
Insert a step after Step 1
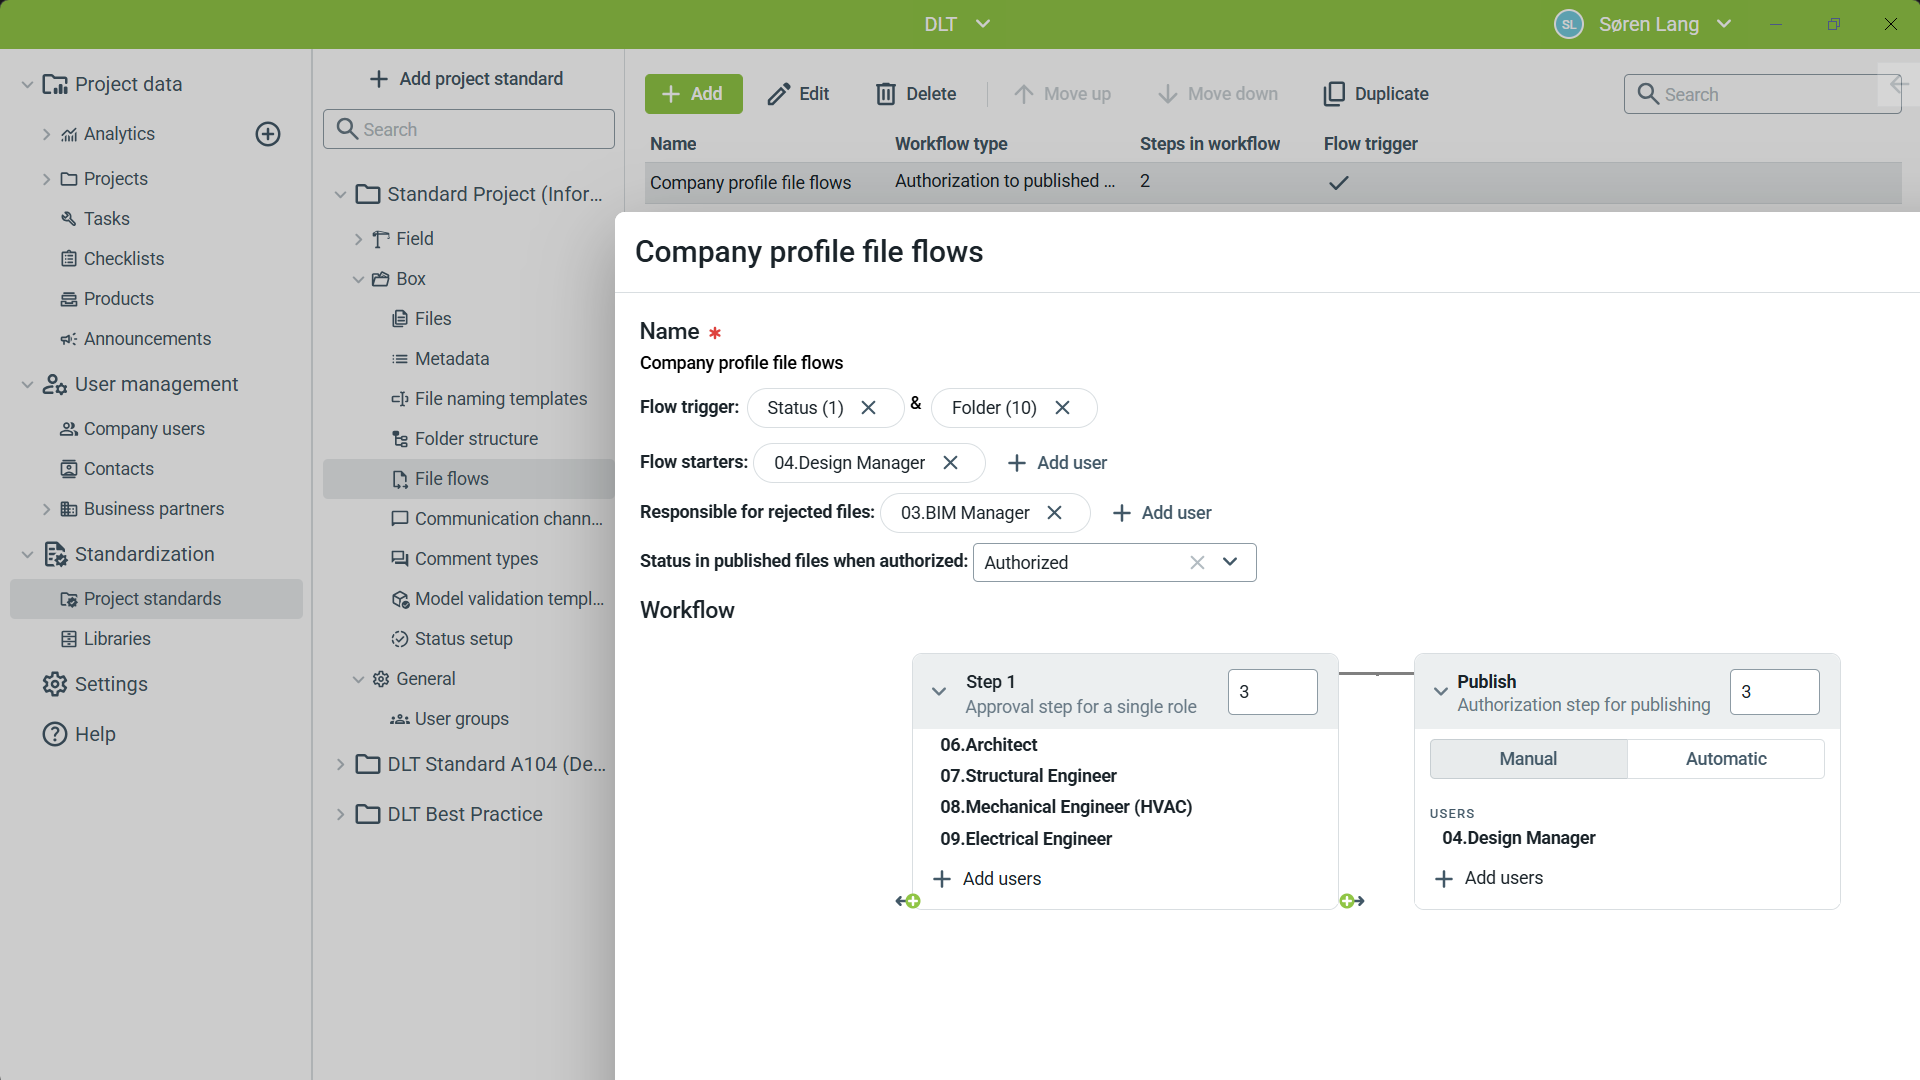point(1352,901)
